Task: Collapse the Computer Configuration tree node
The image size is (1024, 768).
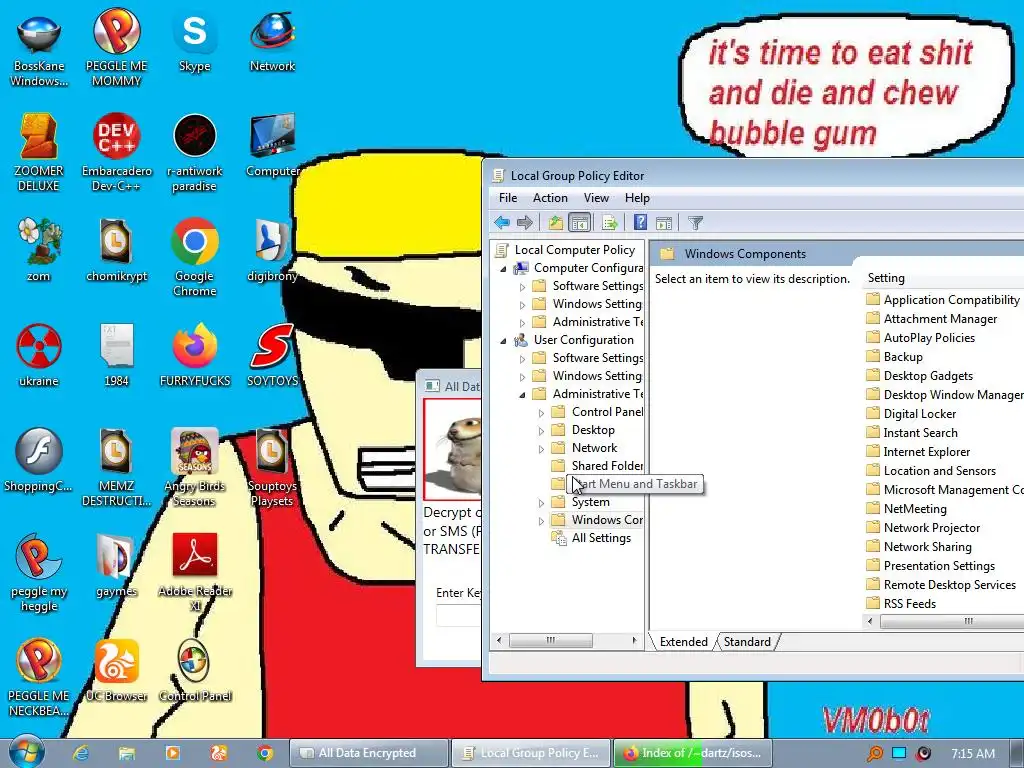Action: tap(503, 268)
